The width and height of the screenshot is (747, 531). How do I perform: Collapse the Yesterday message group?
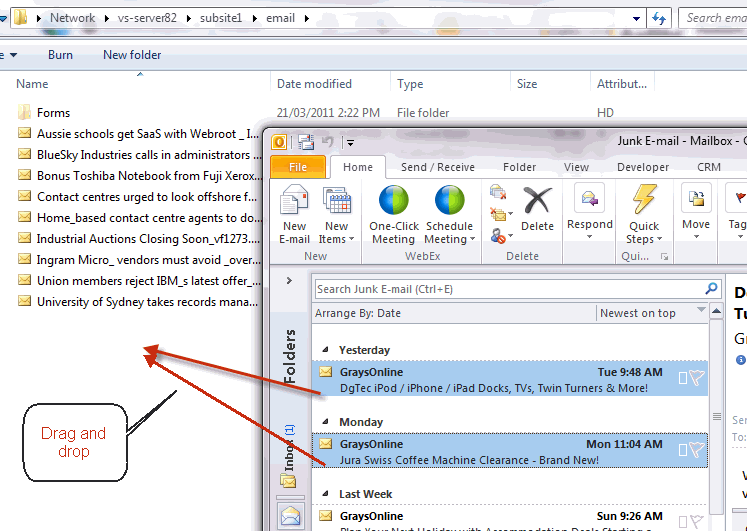325,351
